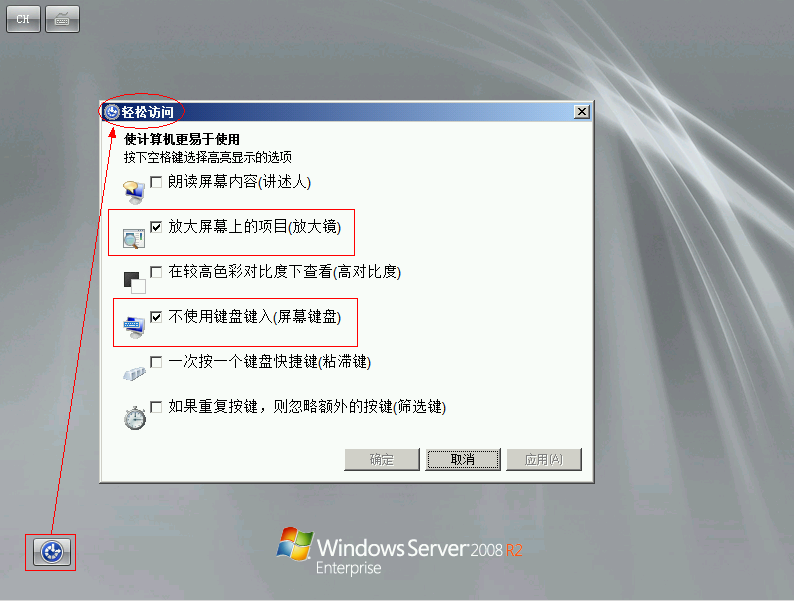Click the Magnifier icon
The image size is (794, 601).
point(134,238)
